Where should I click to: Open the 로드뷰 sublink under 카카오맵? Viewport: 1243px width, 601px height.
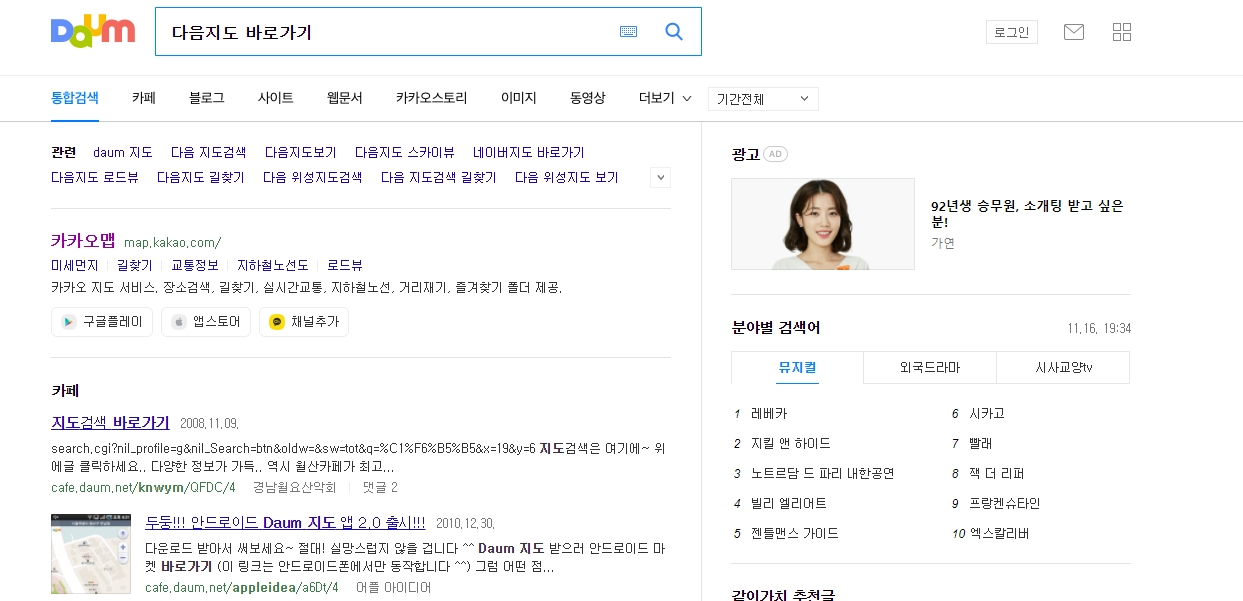coord(345,266)
